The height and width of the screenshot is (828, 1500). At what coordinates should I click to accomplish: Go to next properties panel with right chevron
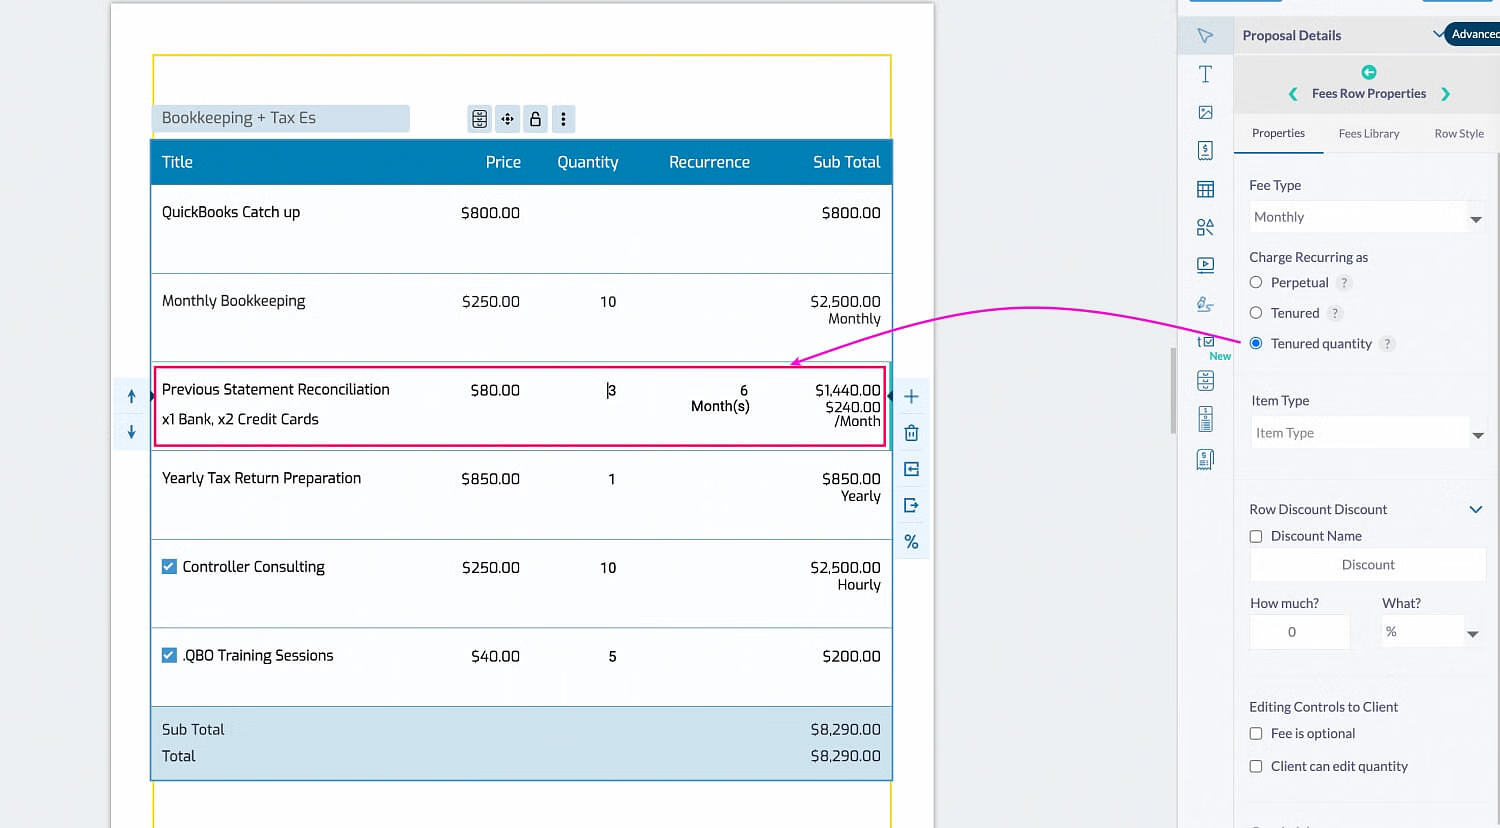point(1445,94)
